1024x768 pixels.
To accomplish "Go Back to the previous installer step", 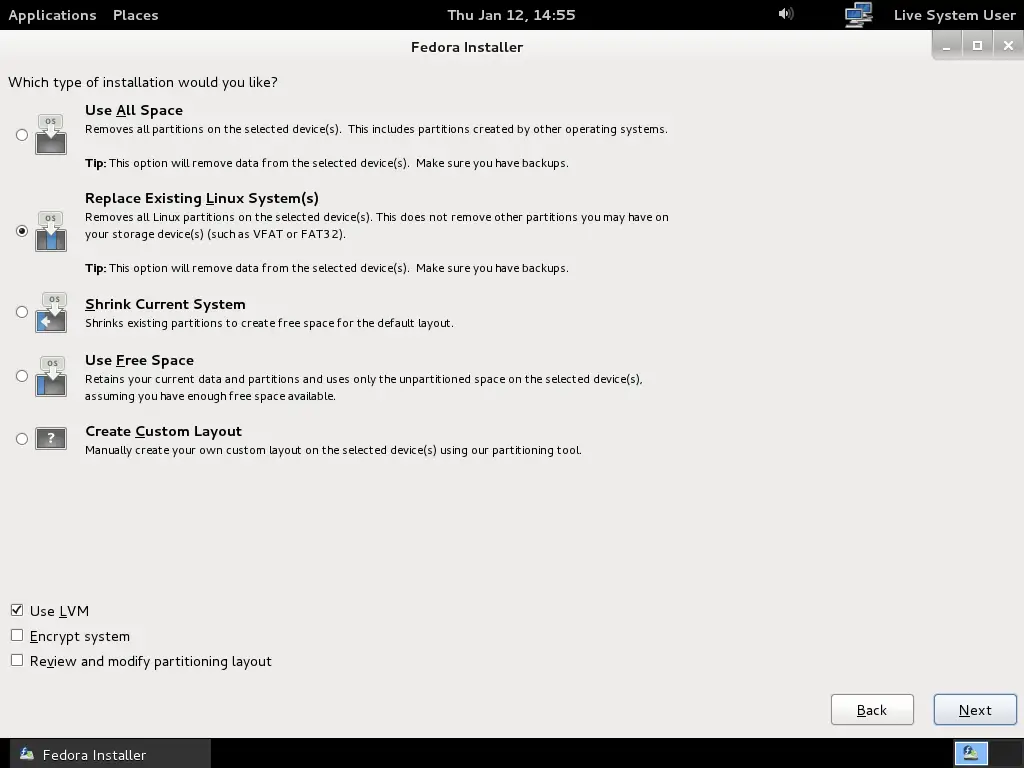I will [x=872, y=710].
